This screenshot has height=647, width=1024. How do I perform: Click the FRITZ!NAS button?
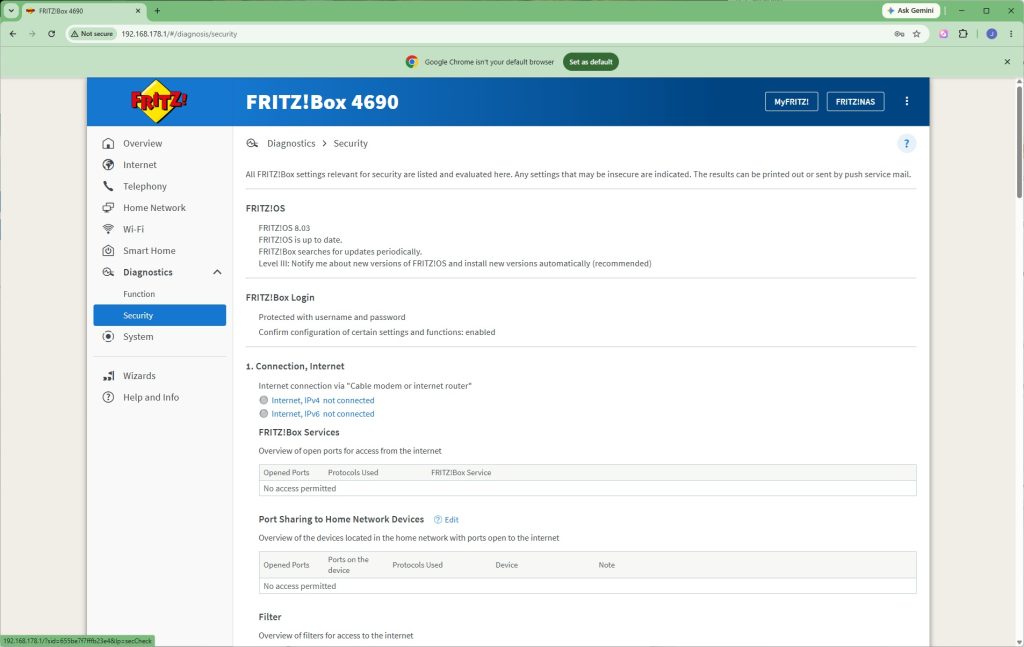pos(856,102)
